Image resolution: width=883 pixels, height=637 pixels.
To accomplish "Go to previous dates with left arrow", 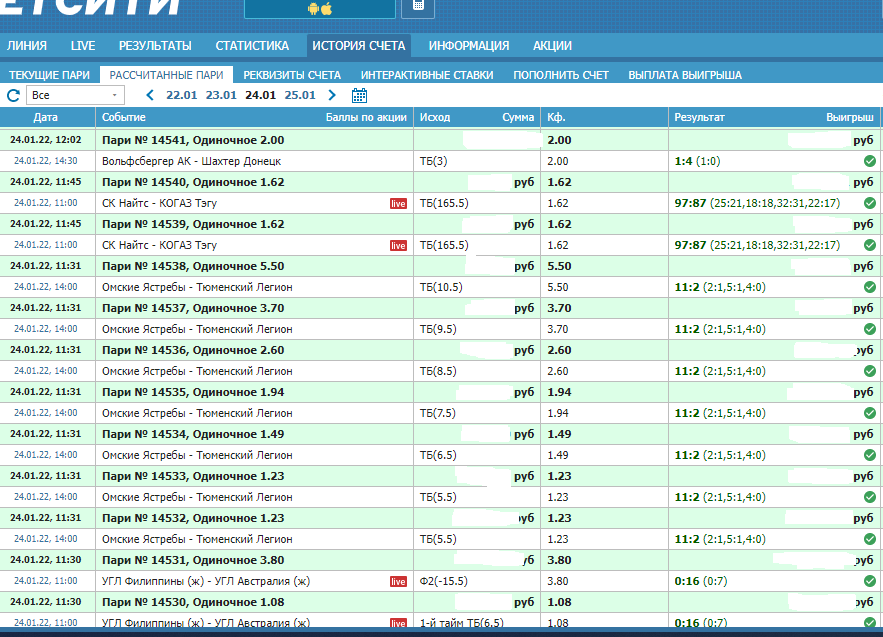I will point(150,96).
